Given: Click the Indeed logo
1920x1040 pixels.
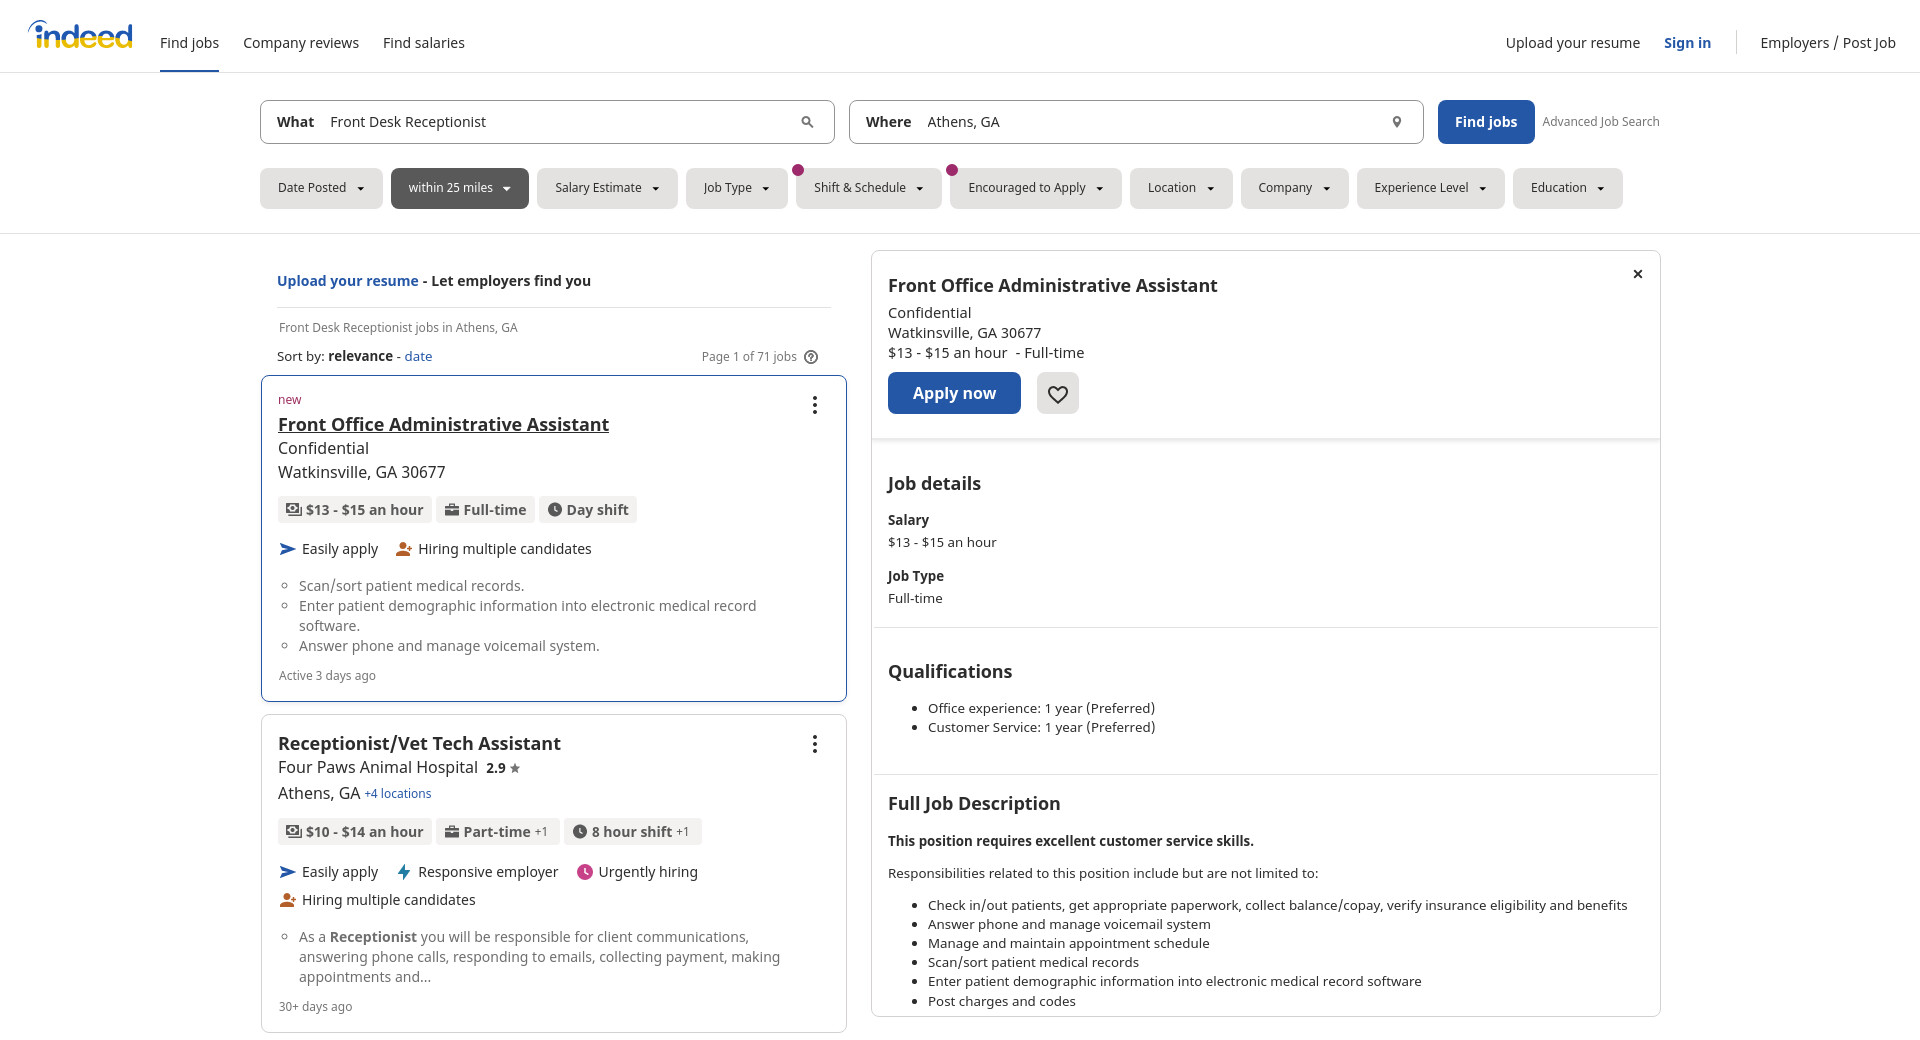Looking at the screenshot, I should (x=80, y=36).
